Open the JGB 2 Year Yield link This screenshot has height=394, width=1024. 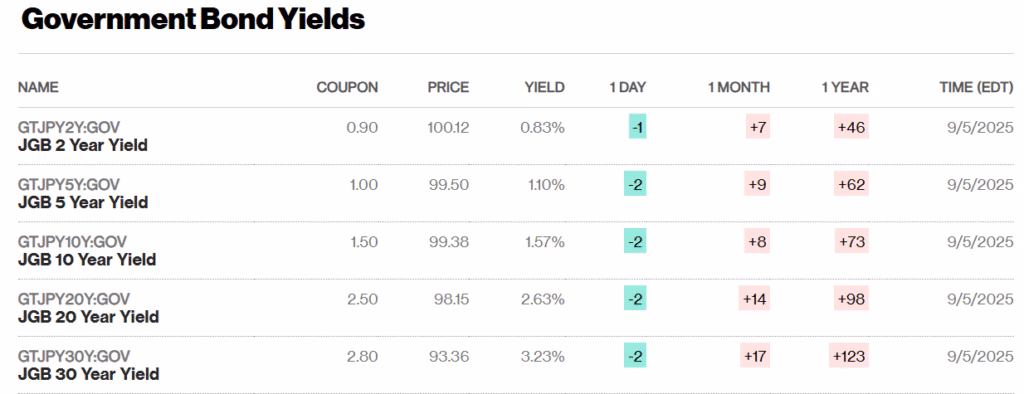pyautogui.click(x=82, y=145)
